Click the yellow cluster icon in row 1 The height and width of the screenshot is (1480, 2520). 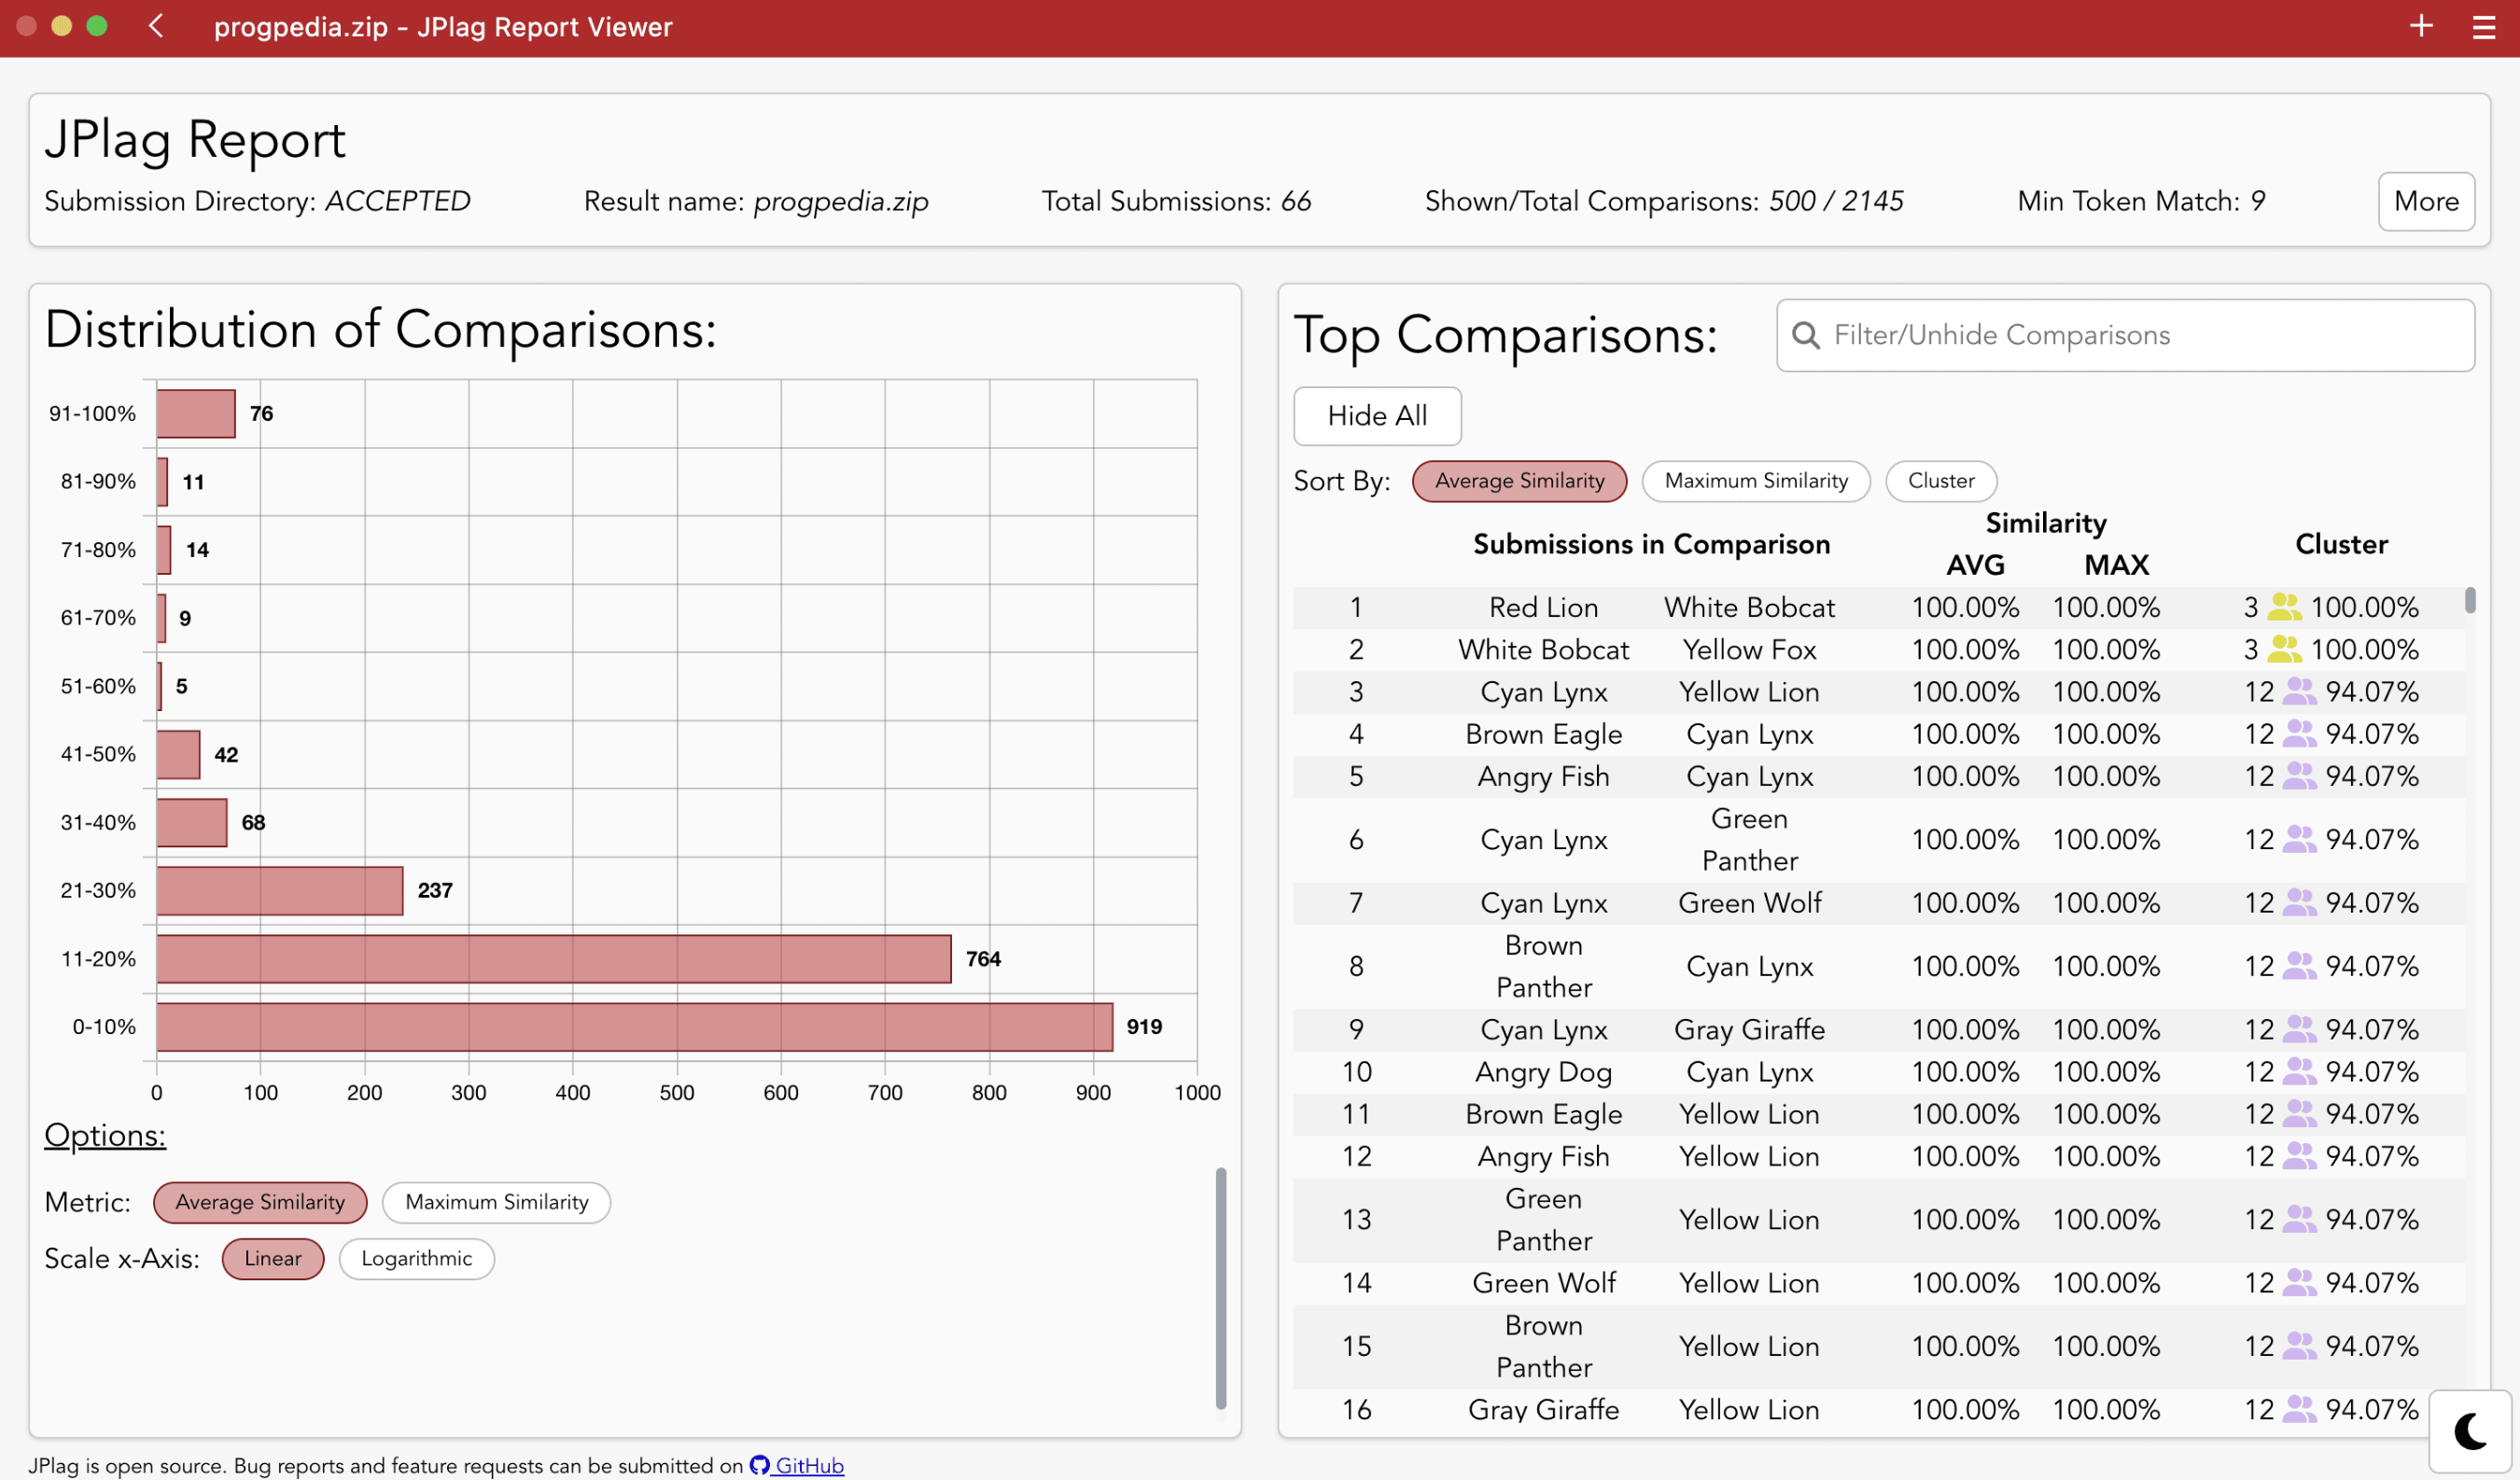pos(2284,607)
